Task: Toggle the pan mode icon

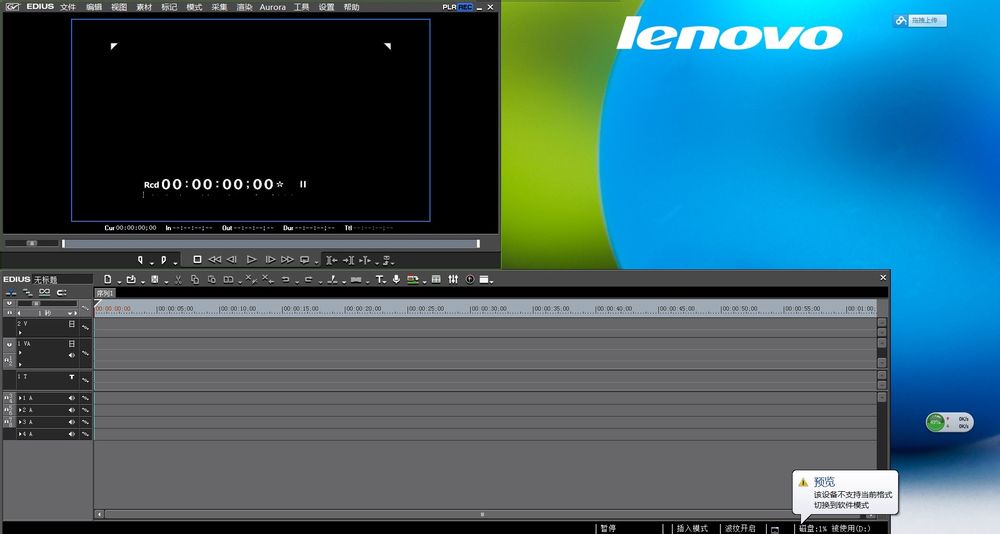Action: (x=62, y=292)
